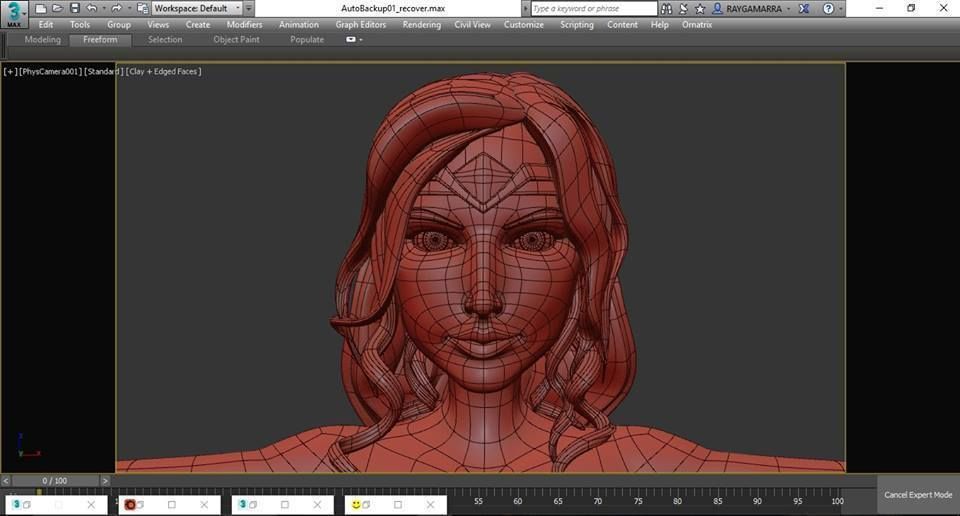Open the Rendering menu
The width and height of the screenshot is (960, 516).
coord(421,24)
